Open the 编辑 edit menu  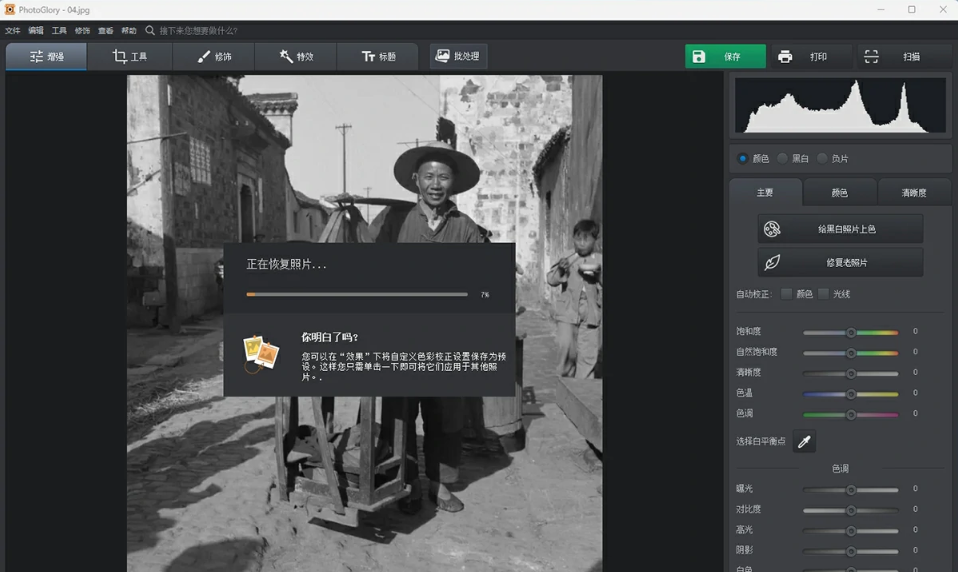pos(35,31)
